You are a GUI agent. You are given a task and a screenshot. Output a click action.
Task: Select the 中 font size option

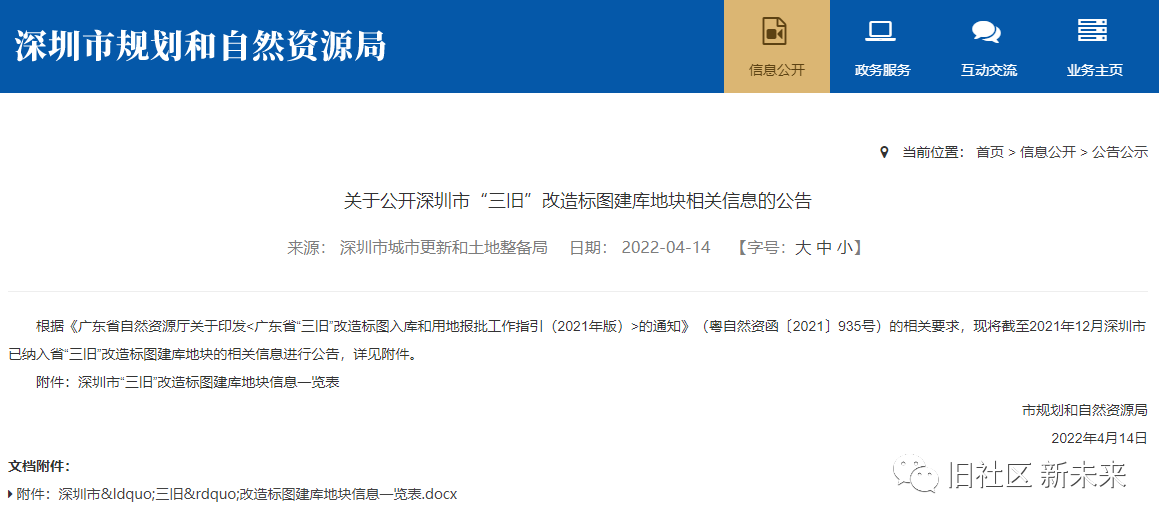pyautogui.click(x=824, y=248)
